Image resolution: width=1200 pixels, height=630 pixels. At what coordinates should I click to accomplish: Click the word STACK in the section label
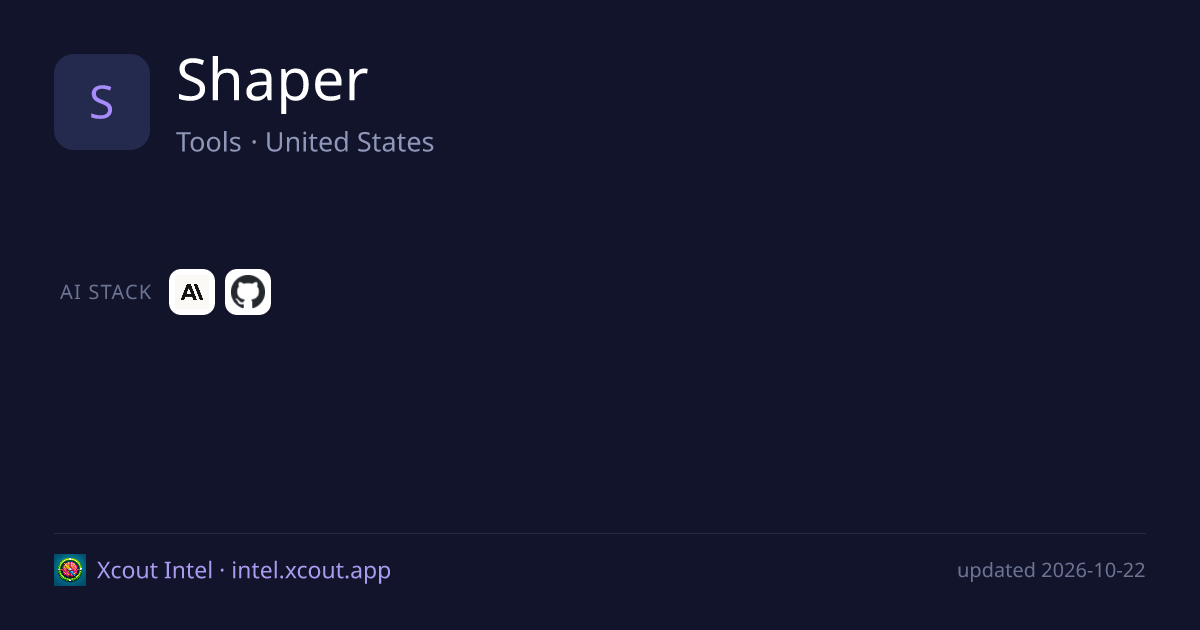tap(119, 292)
